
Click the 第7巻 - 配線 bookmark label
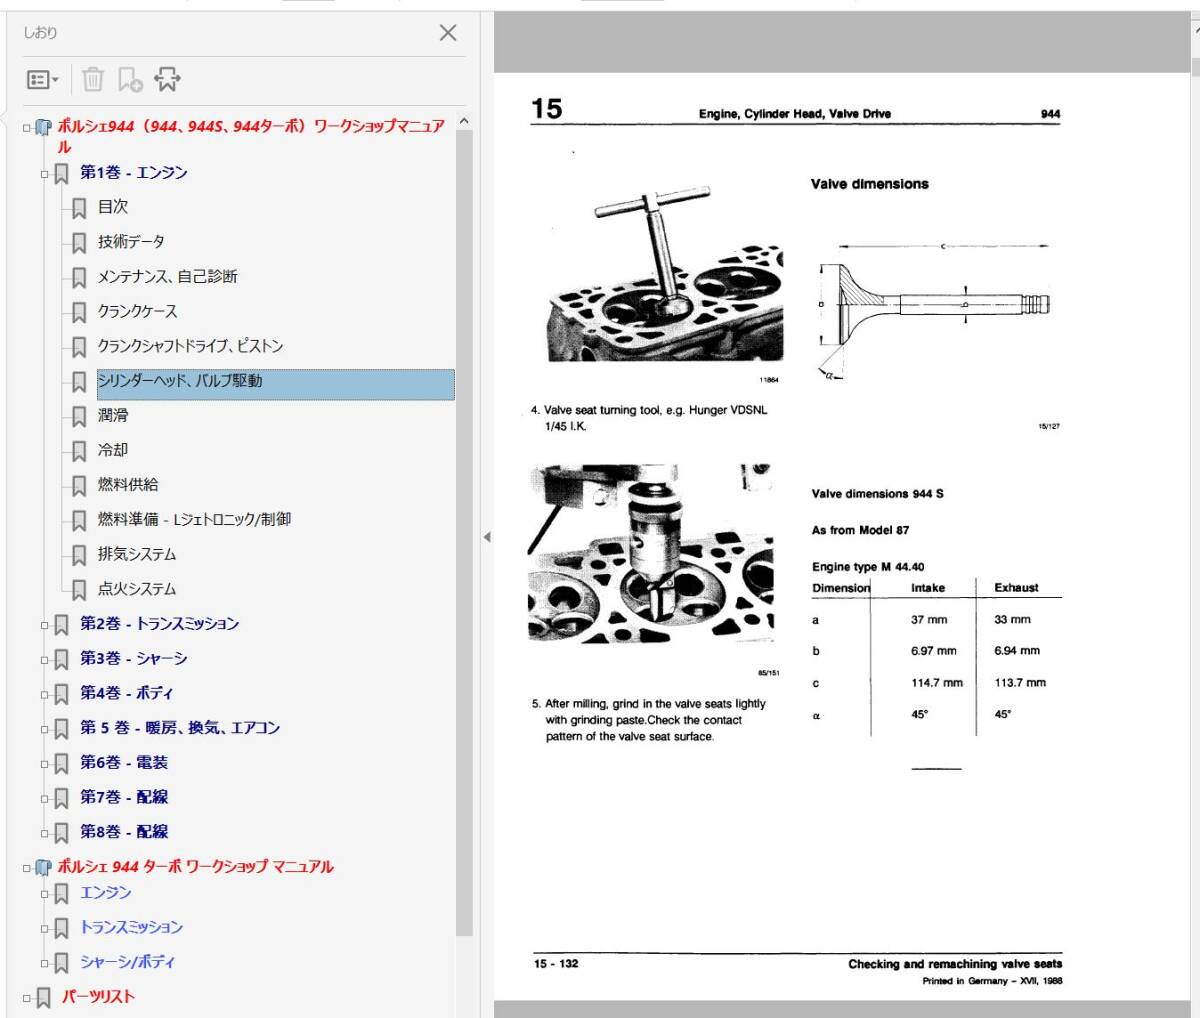coord(124,797)
